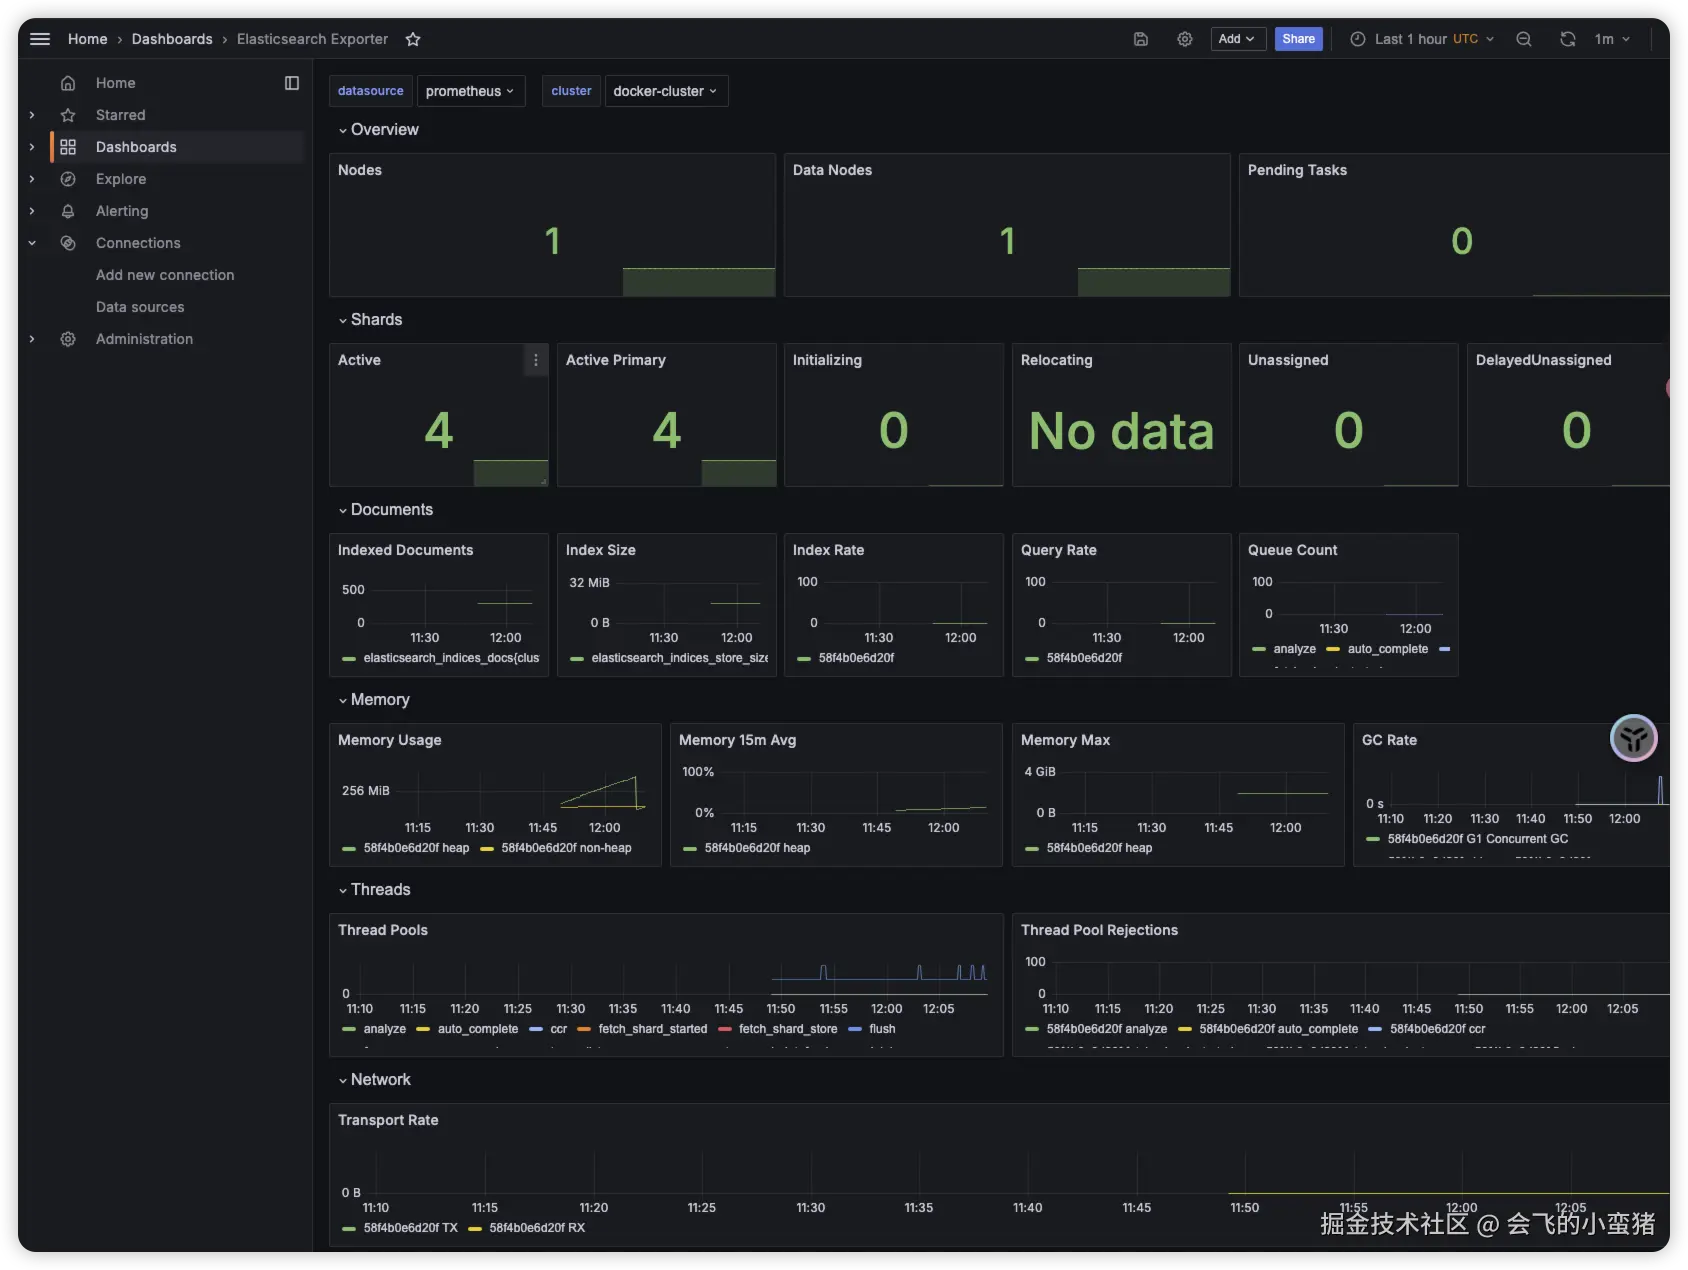The width and height of the screenshot is (1688, 1270).
Task: Toggle heap series in Memory Usage legend
Action: (415, 848)
